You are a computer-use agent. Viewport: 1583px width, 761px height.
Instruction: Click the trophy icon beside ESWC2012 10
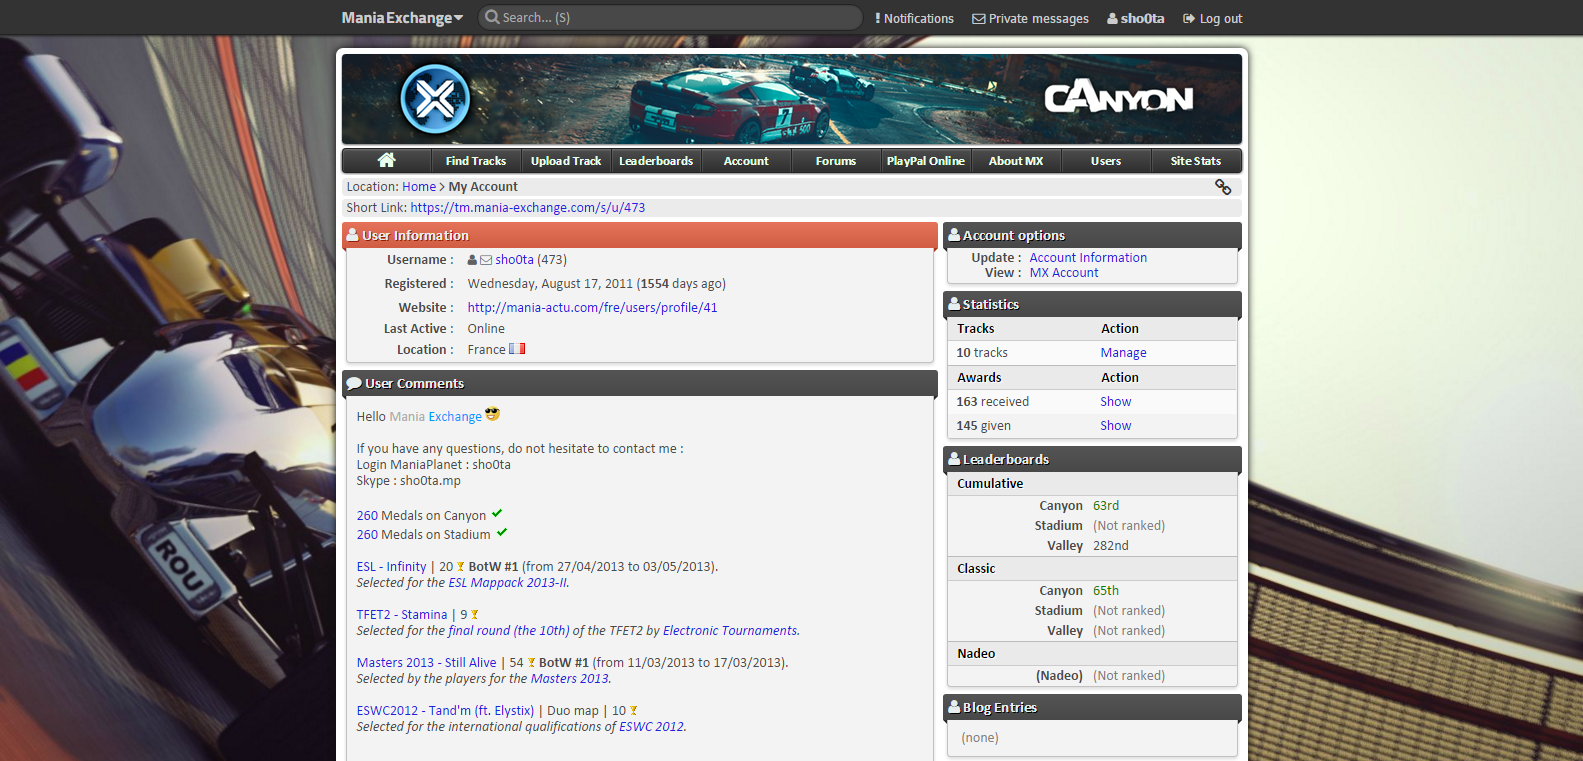tap(634, 711)
